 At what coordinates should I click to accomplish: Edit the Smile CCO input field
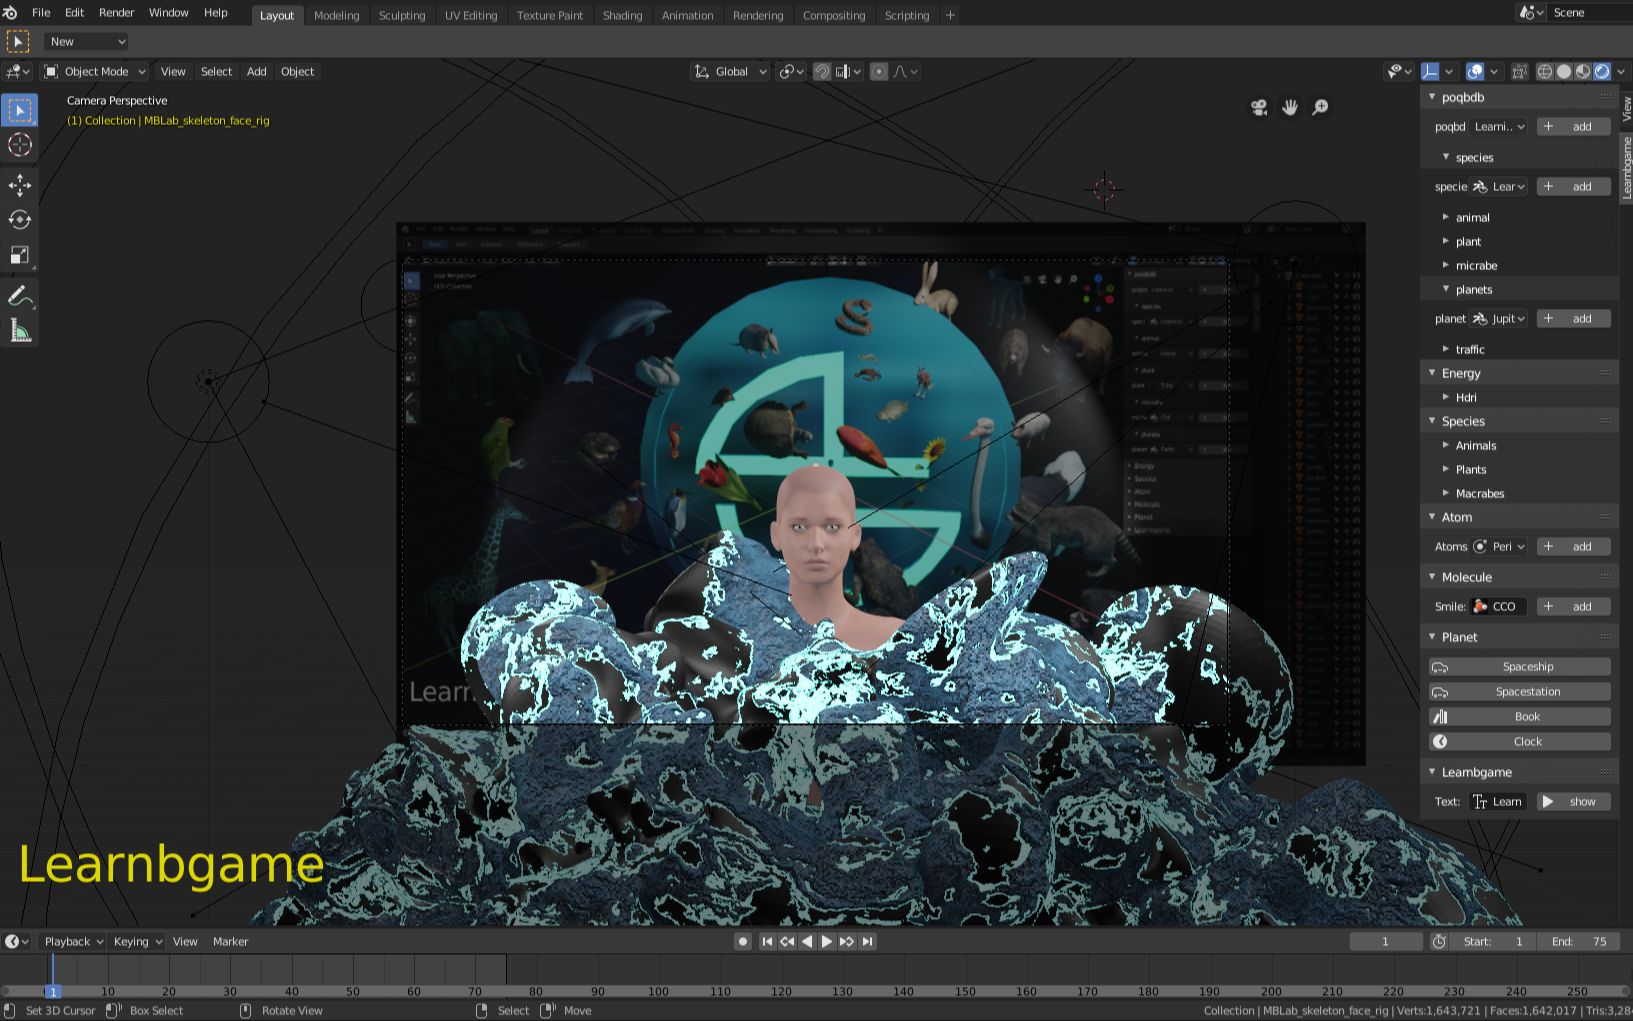pos(1498,607)
